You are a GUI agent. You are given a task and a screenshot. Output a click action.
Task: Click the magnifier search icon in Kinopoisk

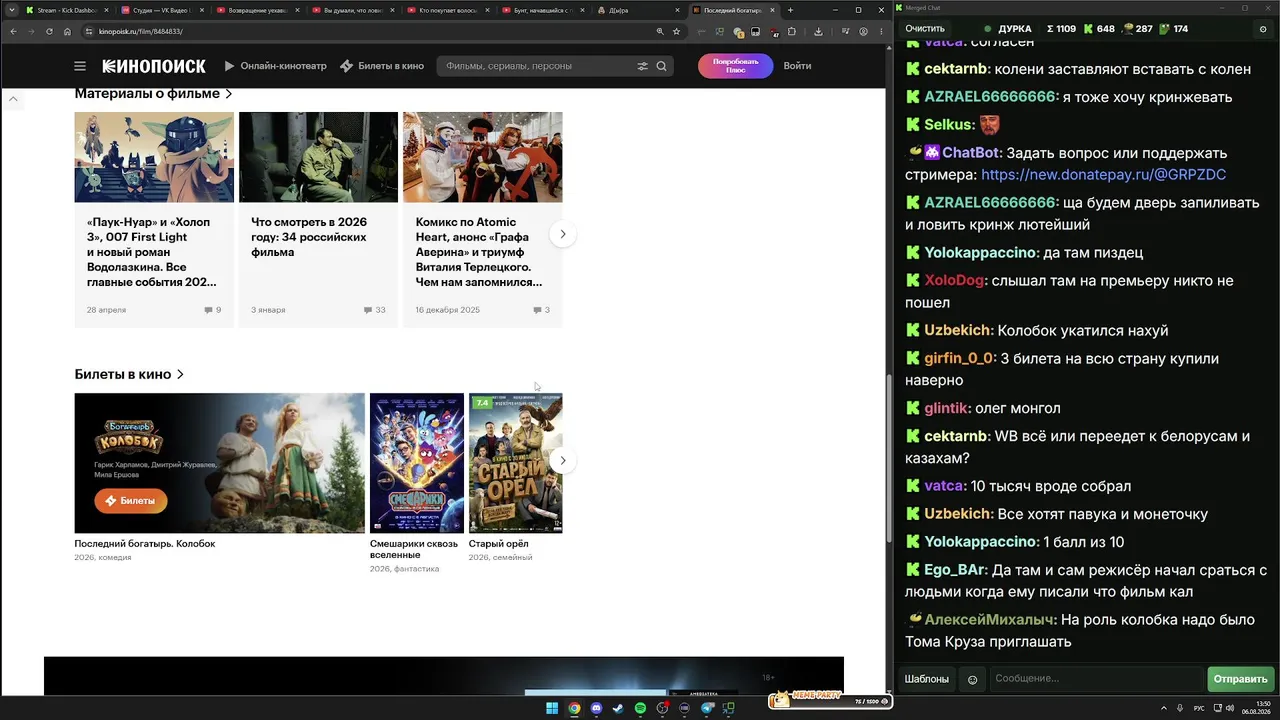tap(661, 66)
